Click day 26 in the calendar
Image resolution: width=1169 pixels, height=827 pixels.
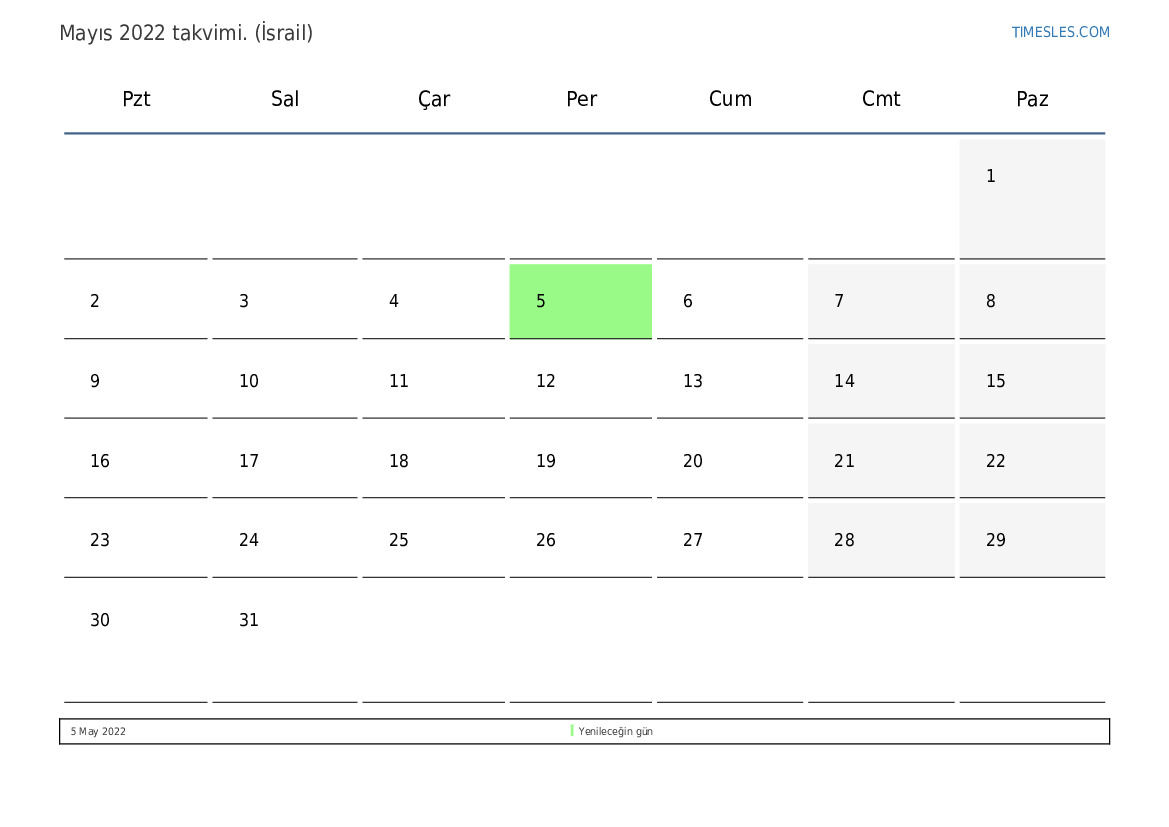(x=581, y=540)
